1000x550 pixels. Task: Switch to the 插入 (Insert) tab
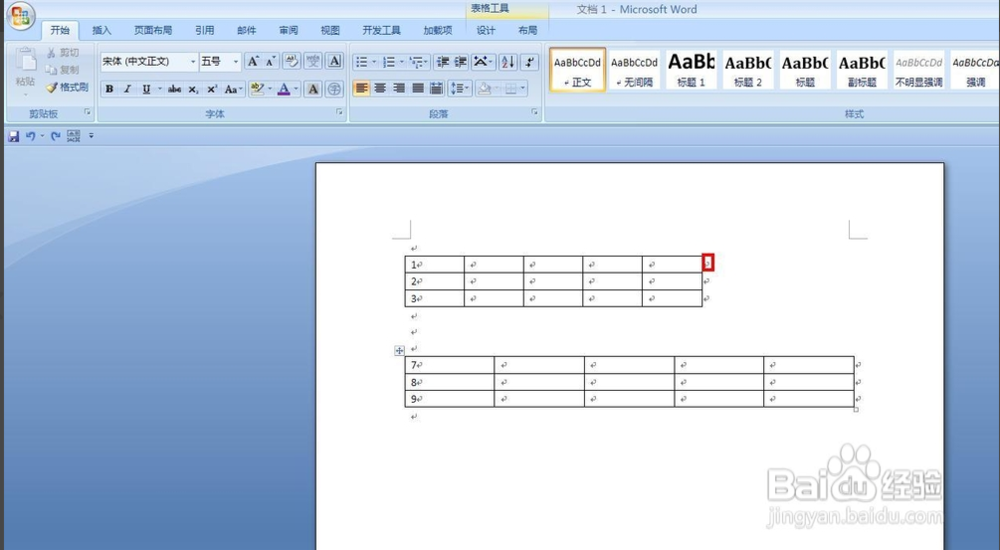[101, 30]
